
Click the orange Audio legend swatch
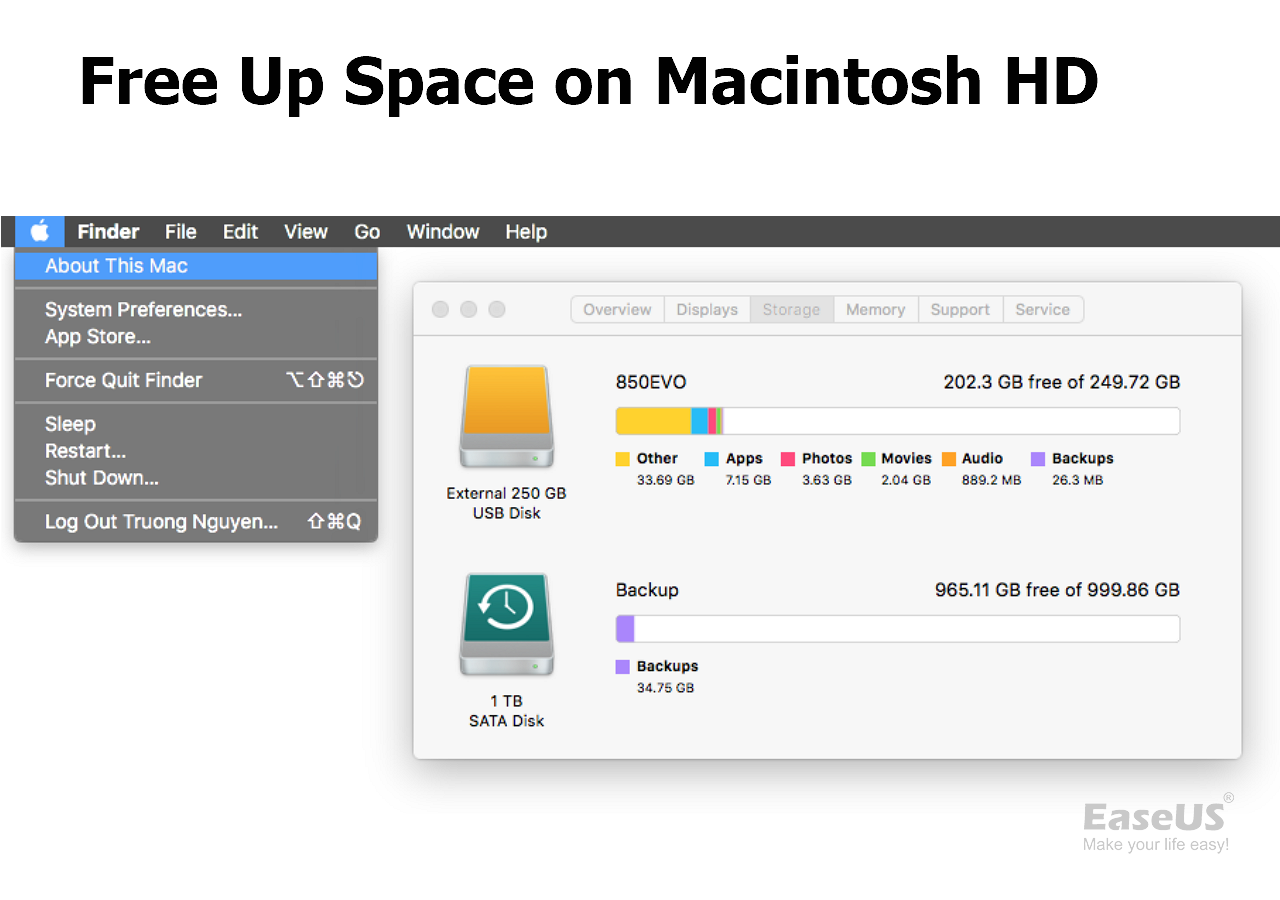click(x=949, y=459)
